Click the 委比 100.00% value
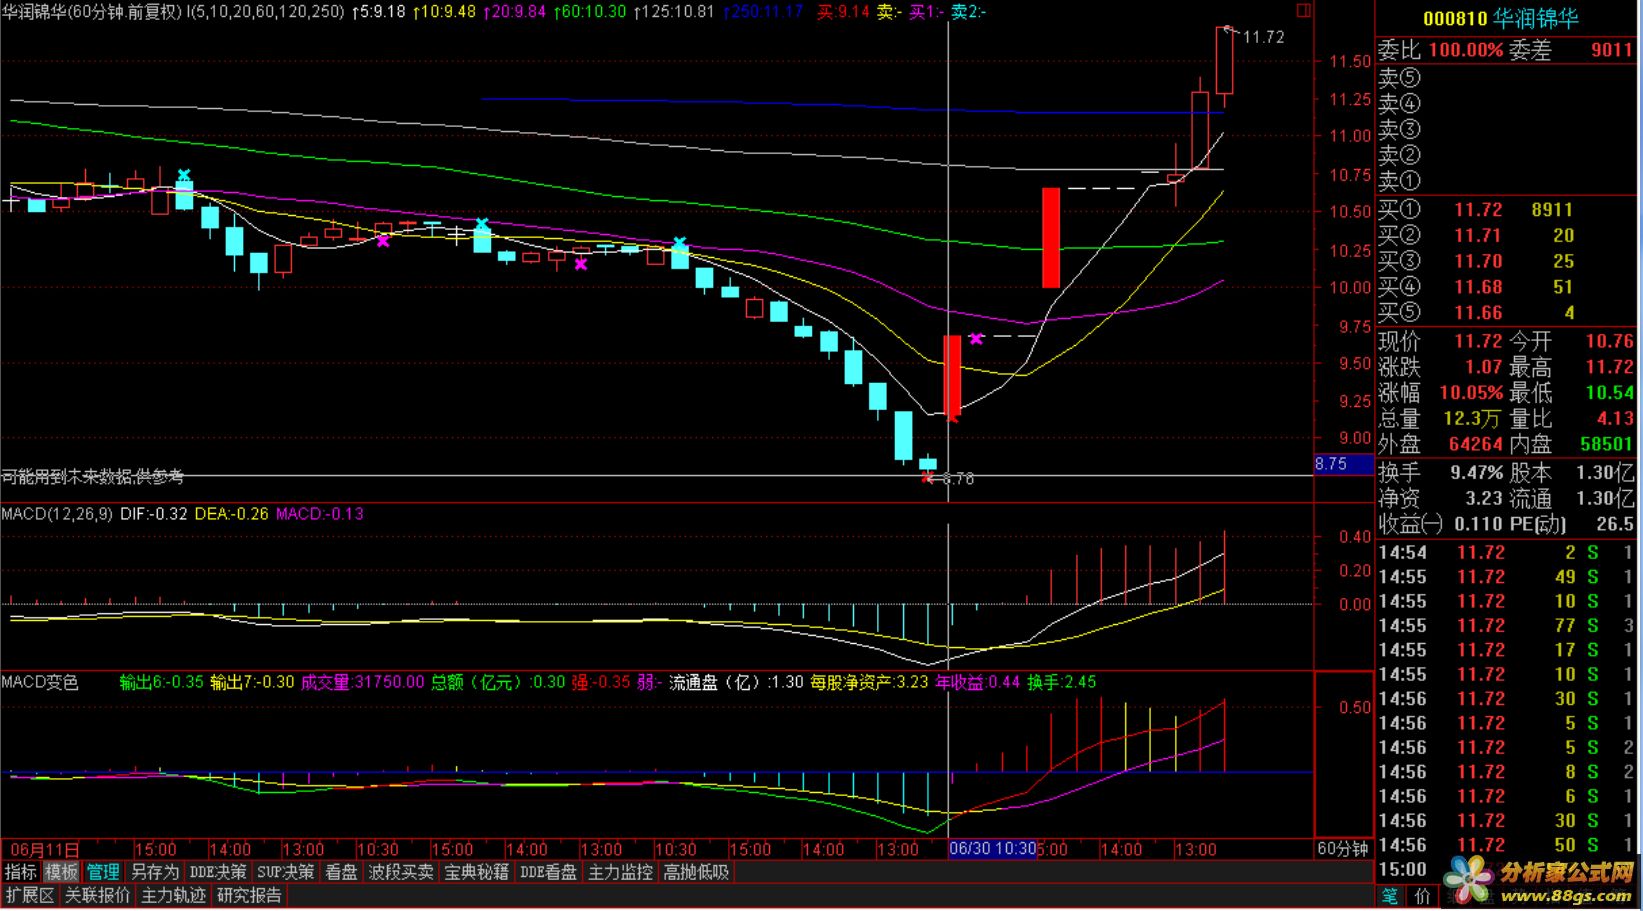The height and width of the screenshot is (911, 1643). pyautogui.click(x=1465, y=50)
